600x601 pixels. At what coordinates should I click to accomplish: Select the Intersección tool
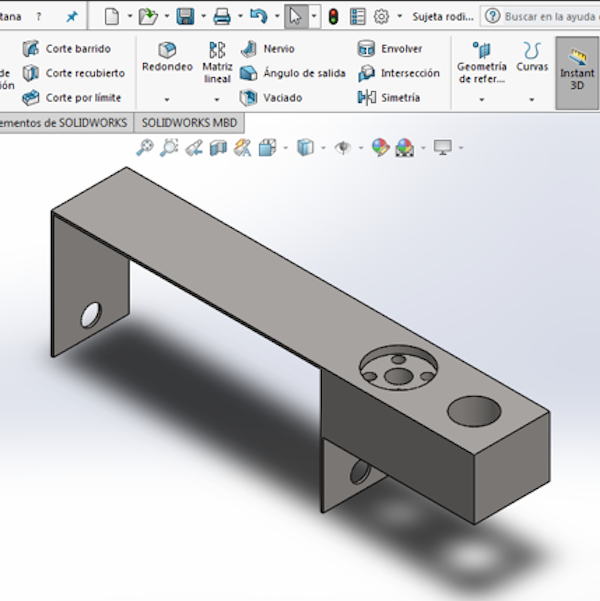click(398, 73)
